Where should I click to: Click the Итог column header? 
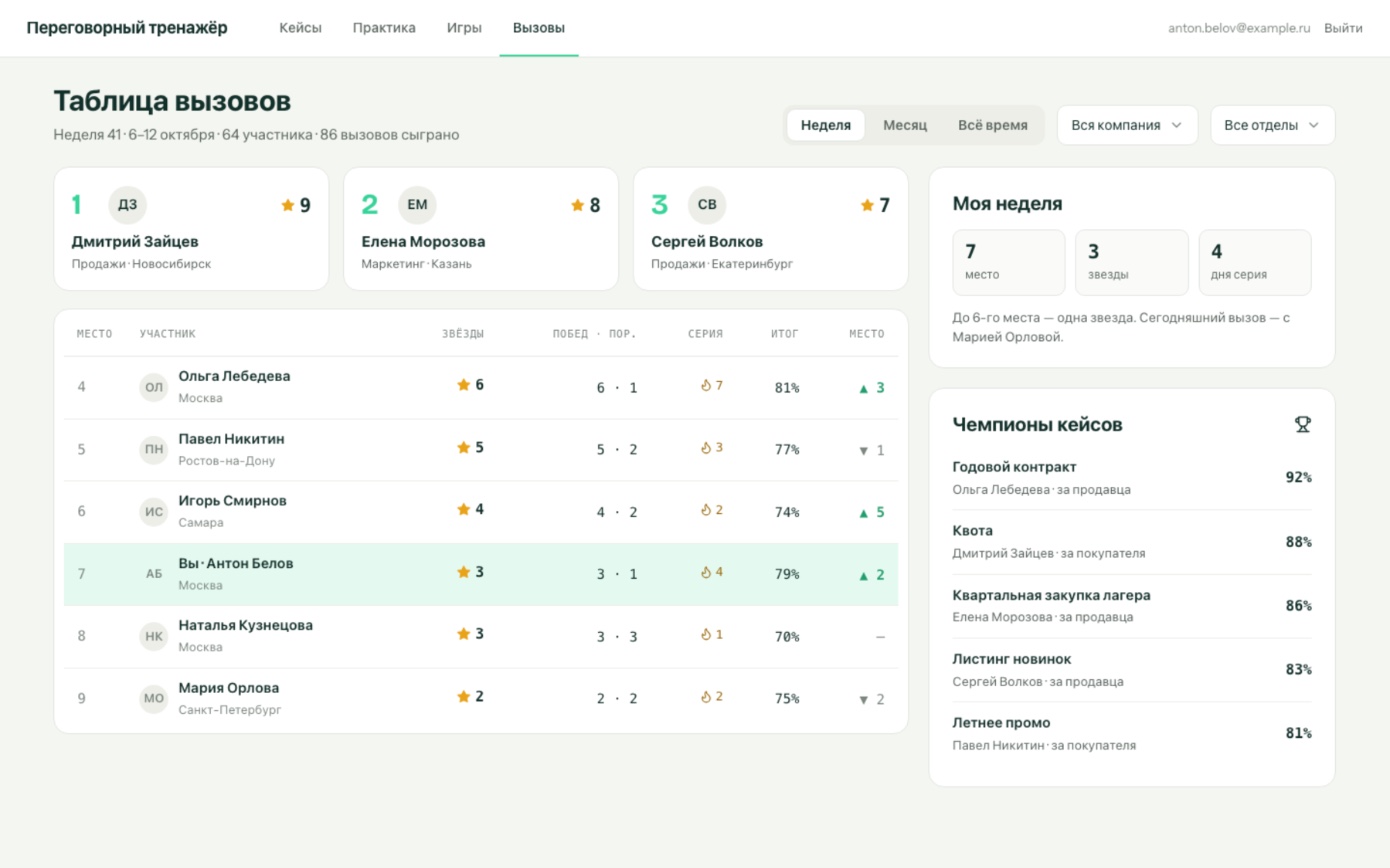point(785,334)
